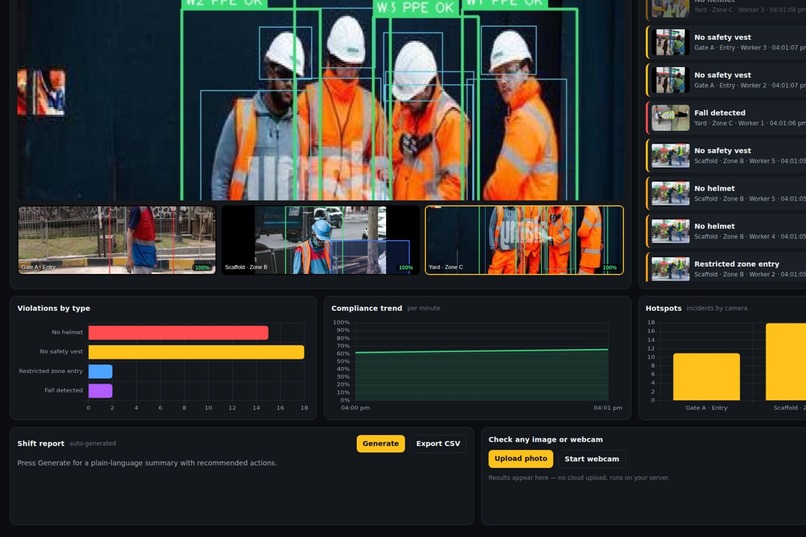Open the No helmet alert for Scaffold Worker 5

tap(726, 193)
